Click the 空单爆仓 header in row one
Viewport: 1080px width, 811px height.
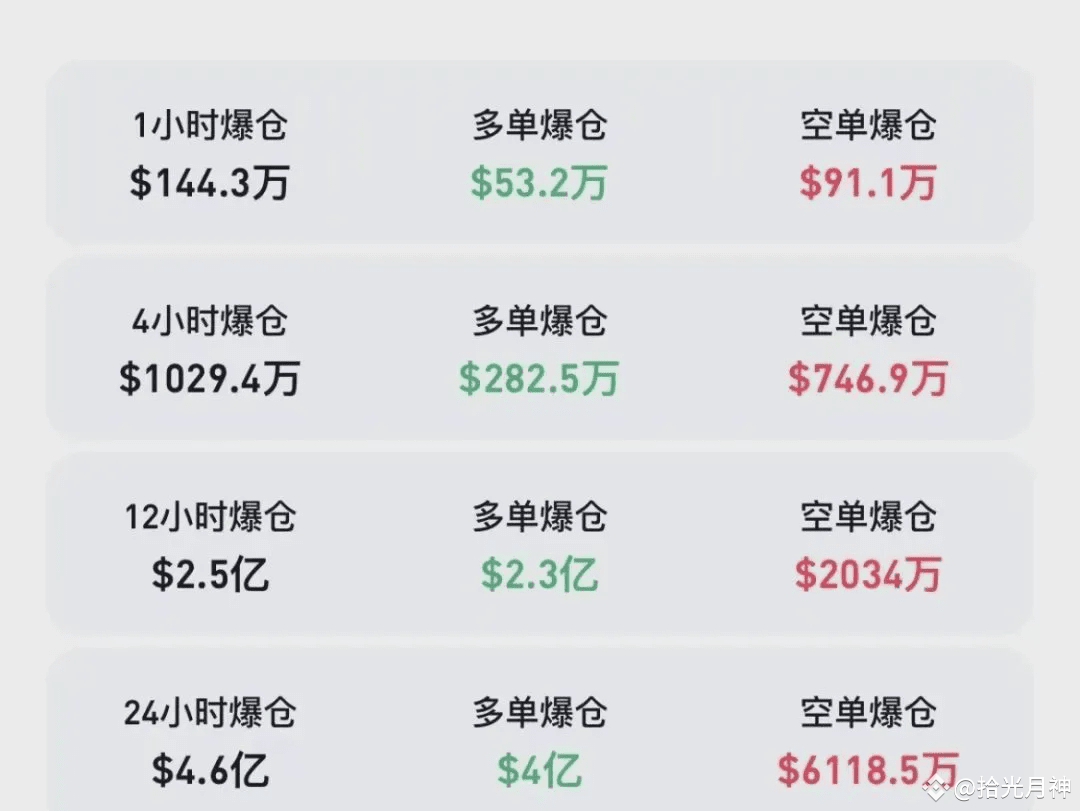point(868,125)
